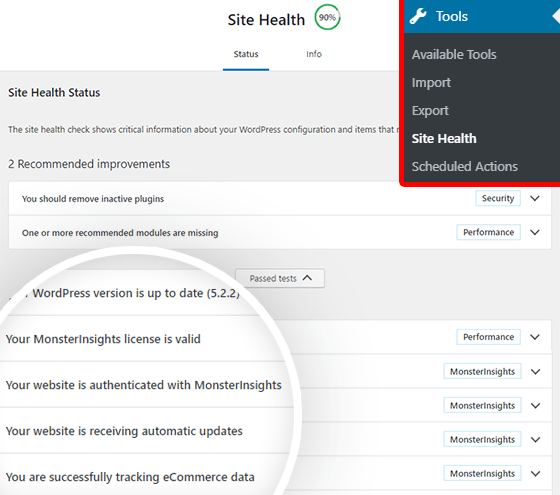Expand MonsterInsights license row chevron
The image size is (560, 495).
pyautogui.click(x=535, y=371)
